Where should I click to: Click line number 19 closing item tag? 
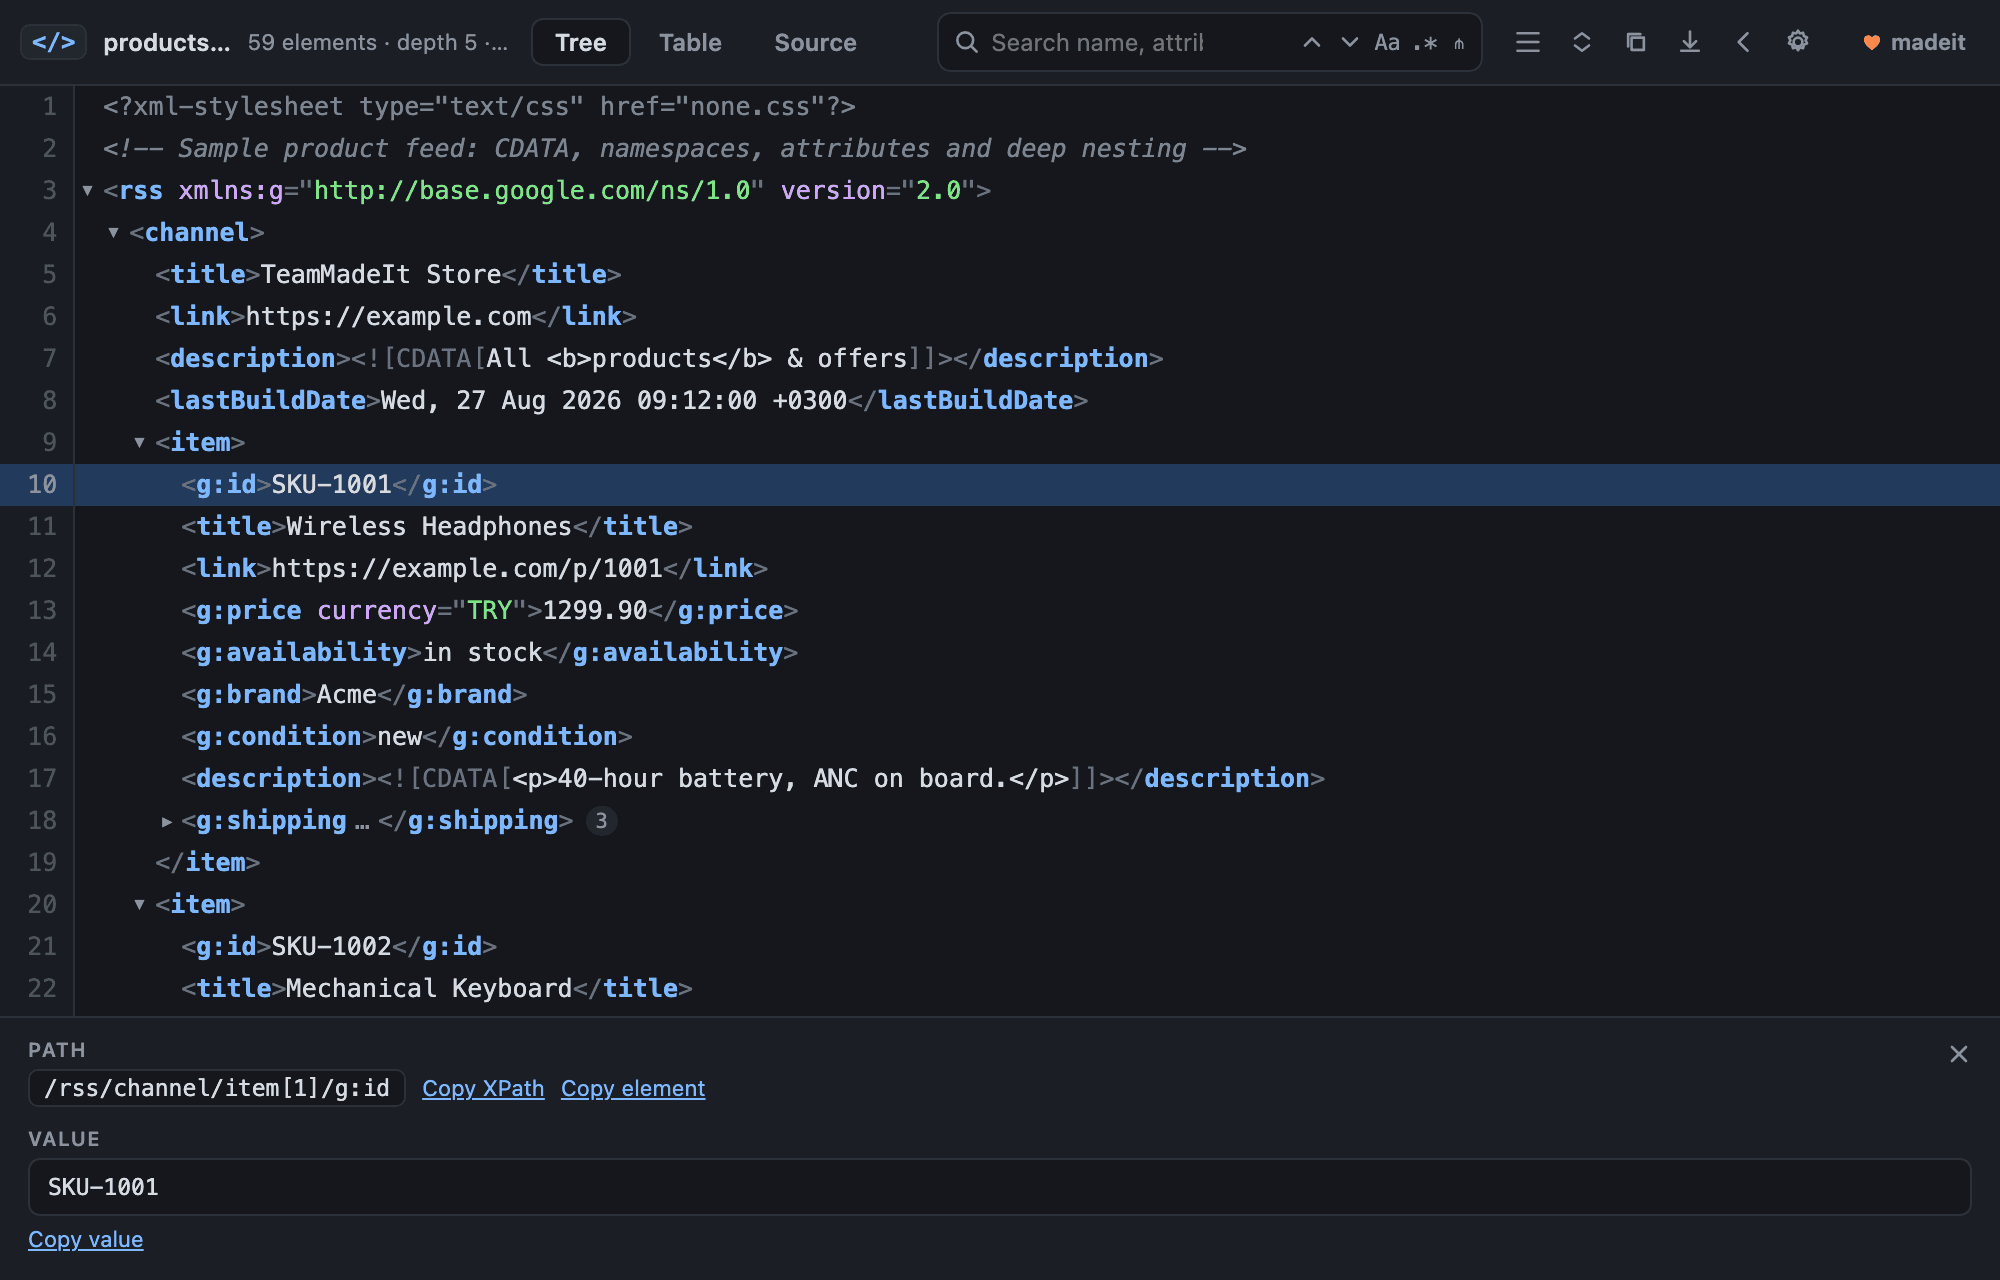(42, 862)
